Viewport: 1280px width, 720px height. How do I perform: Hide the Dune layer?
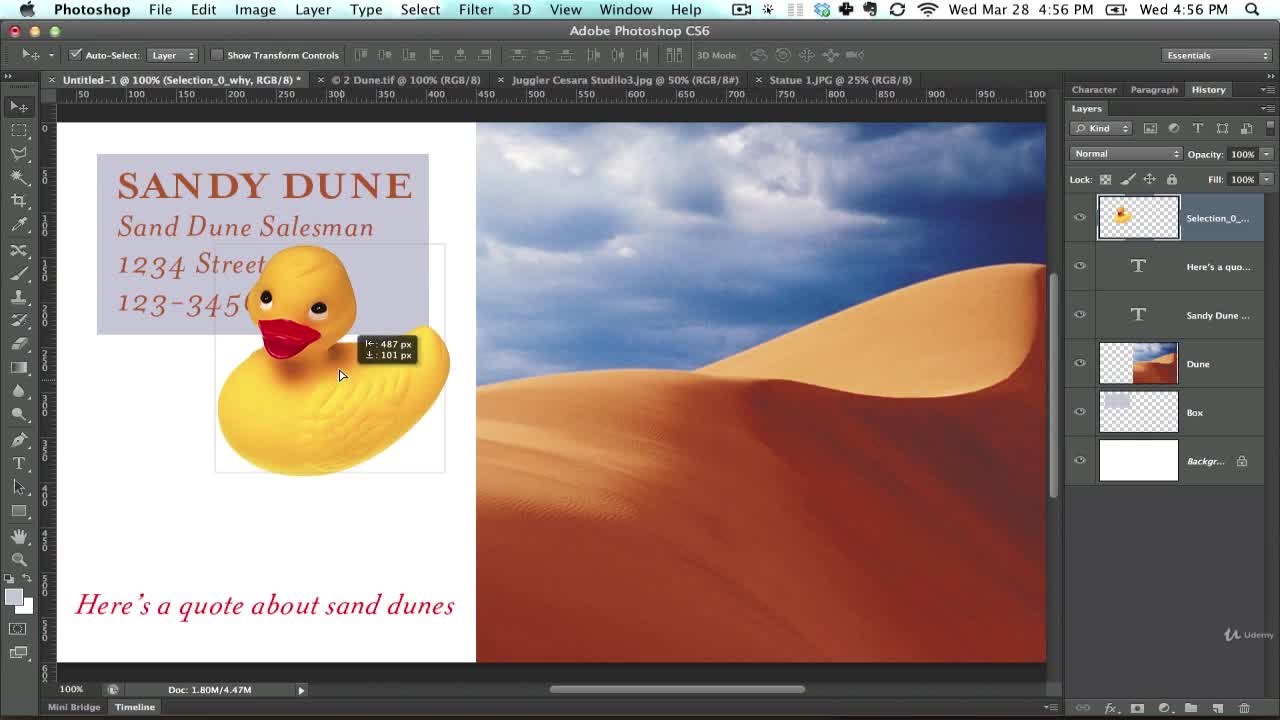[x=1080, y=363]
